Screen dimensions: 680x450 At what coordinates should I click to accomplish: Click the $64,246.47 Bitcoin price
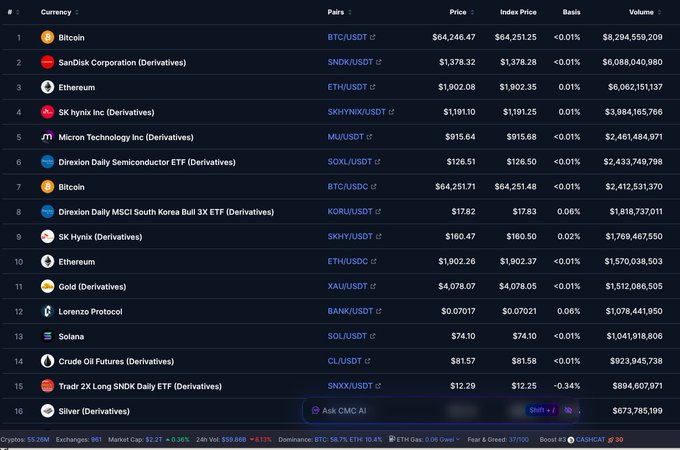point(454,37)
